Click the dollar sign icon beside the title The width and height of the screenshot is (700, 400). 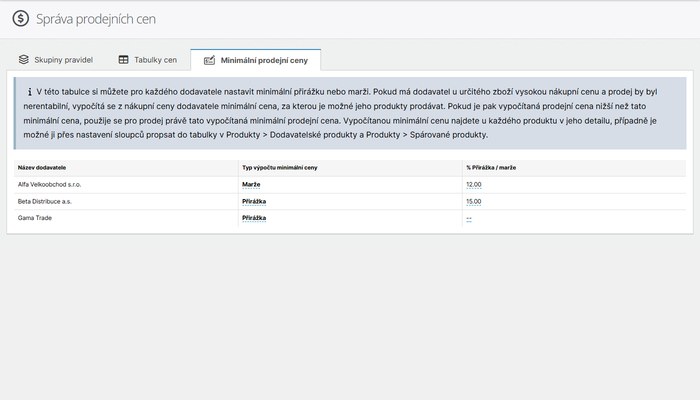21,19
